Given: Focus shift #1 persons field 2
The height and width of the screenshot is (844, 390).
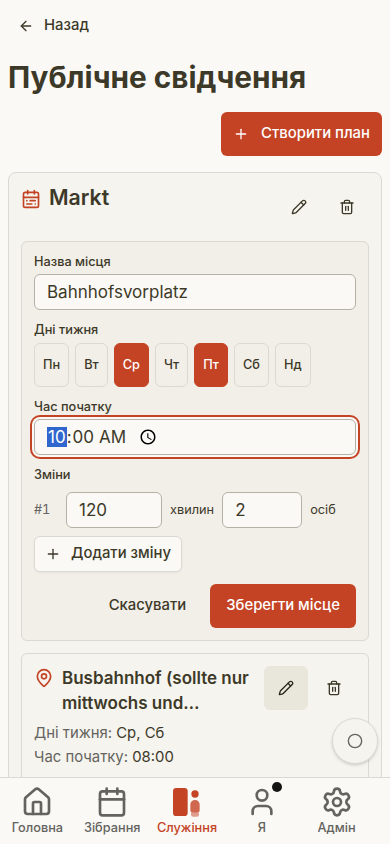Looking at the screenshot, I should pos(262,510).
